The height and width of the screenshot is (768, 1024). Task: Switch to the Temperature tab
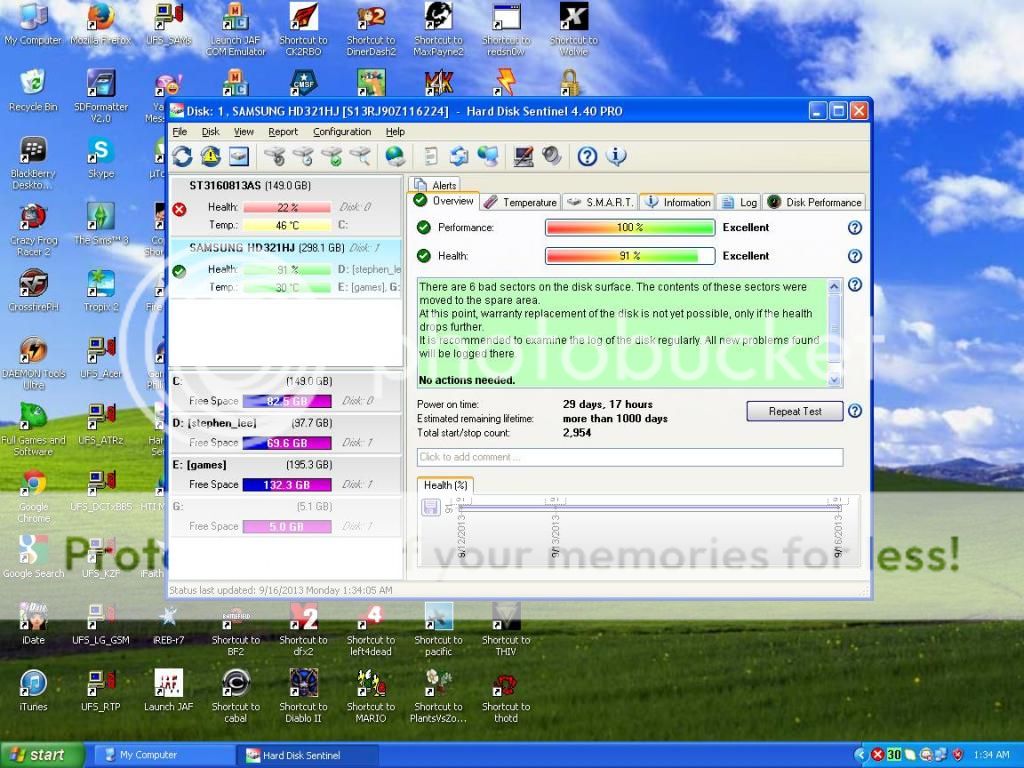click(520, 202)
